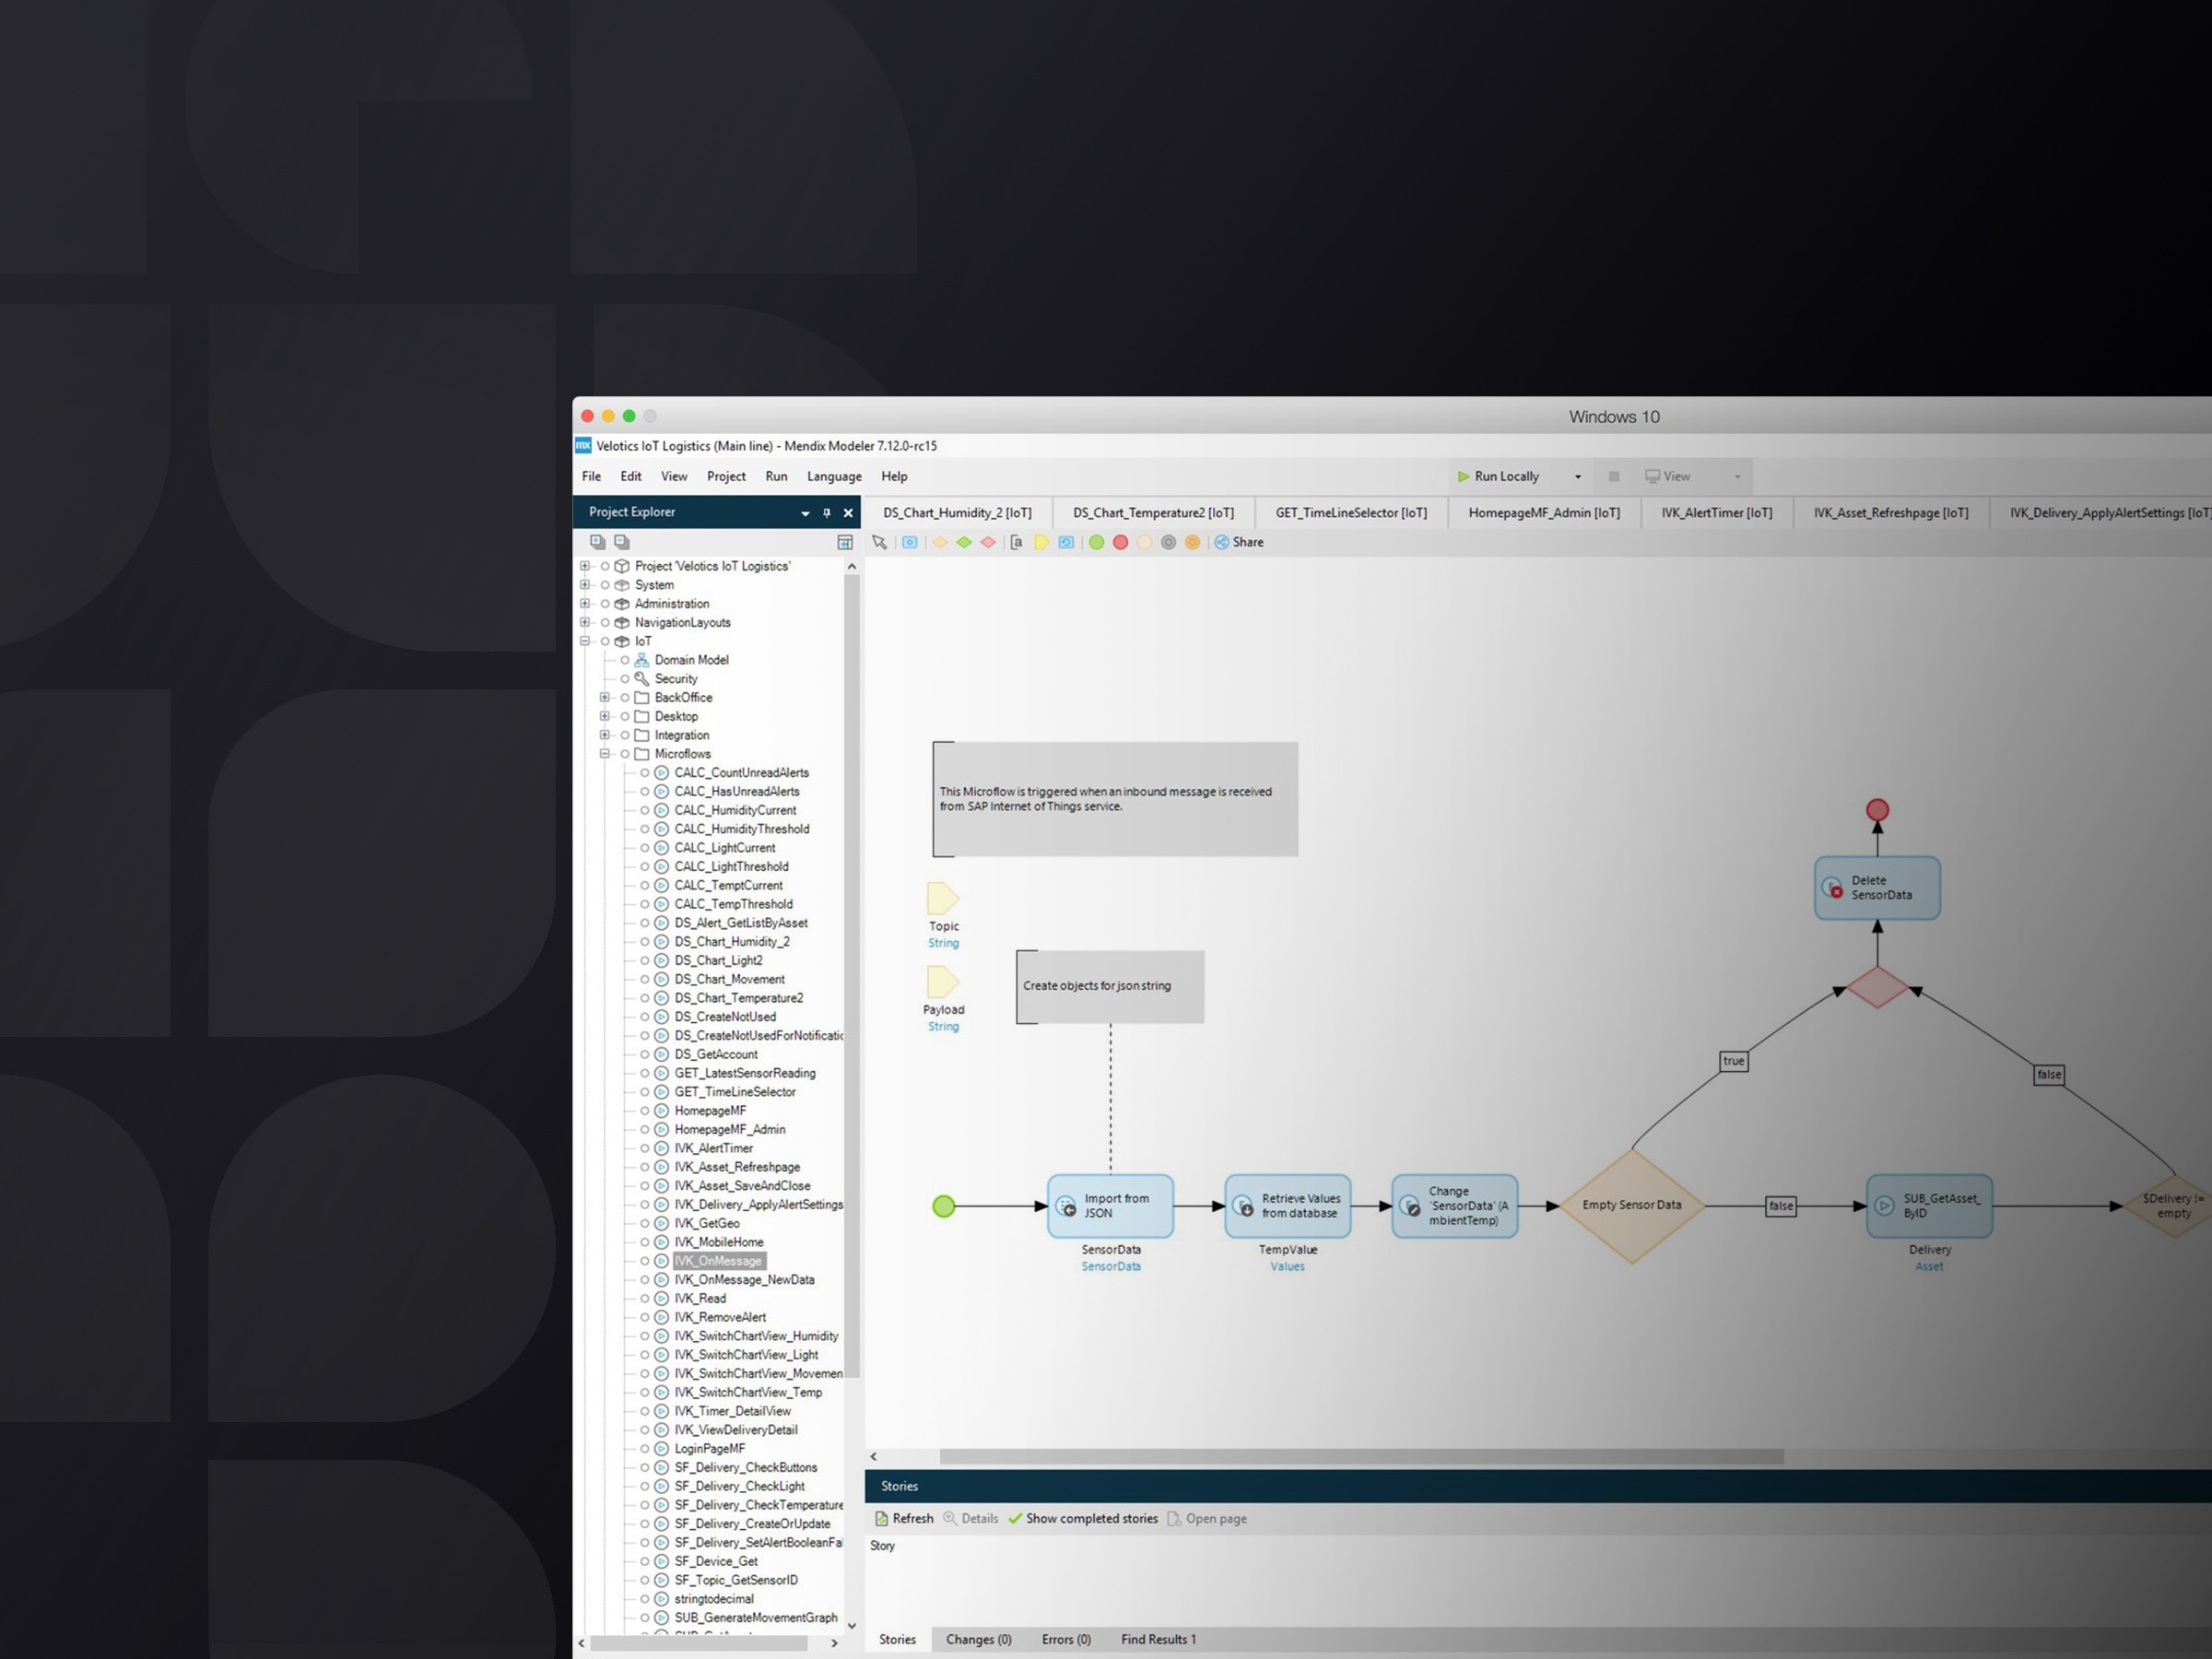Select the red end event icon
The width and height of the screenshot is (2212, 1659).
pyautogui.click(x=1120, y=542)
